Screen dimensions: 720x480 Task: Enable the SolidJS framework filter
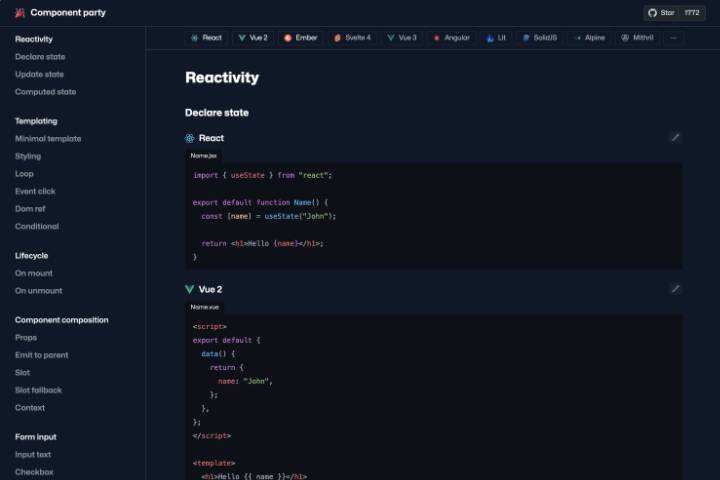[x=540, y=37]
